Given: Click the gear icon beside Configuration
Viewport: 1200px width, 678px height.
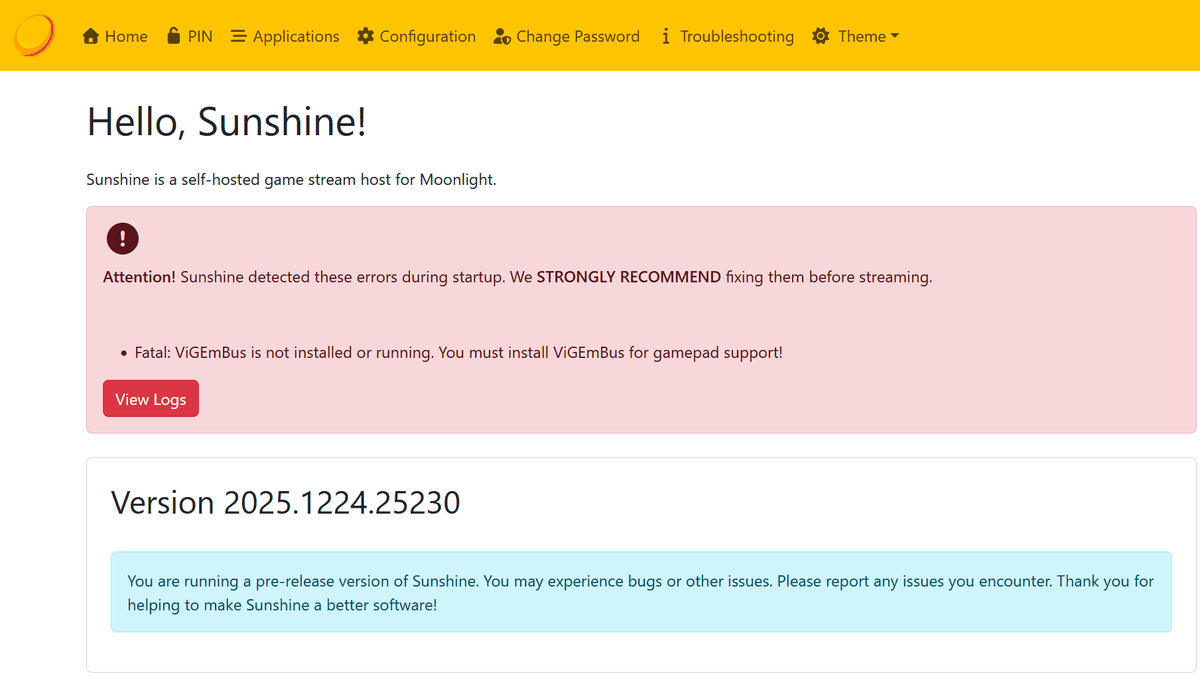Looking at the screenshot, I should (365, 37).
